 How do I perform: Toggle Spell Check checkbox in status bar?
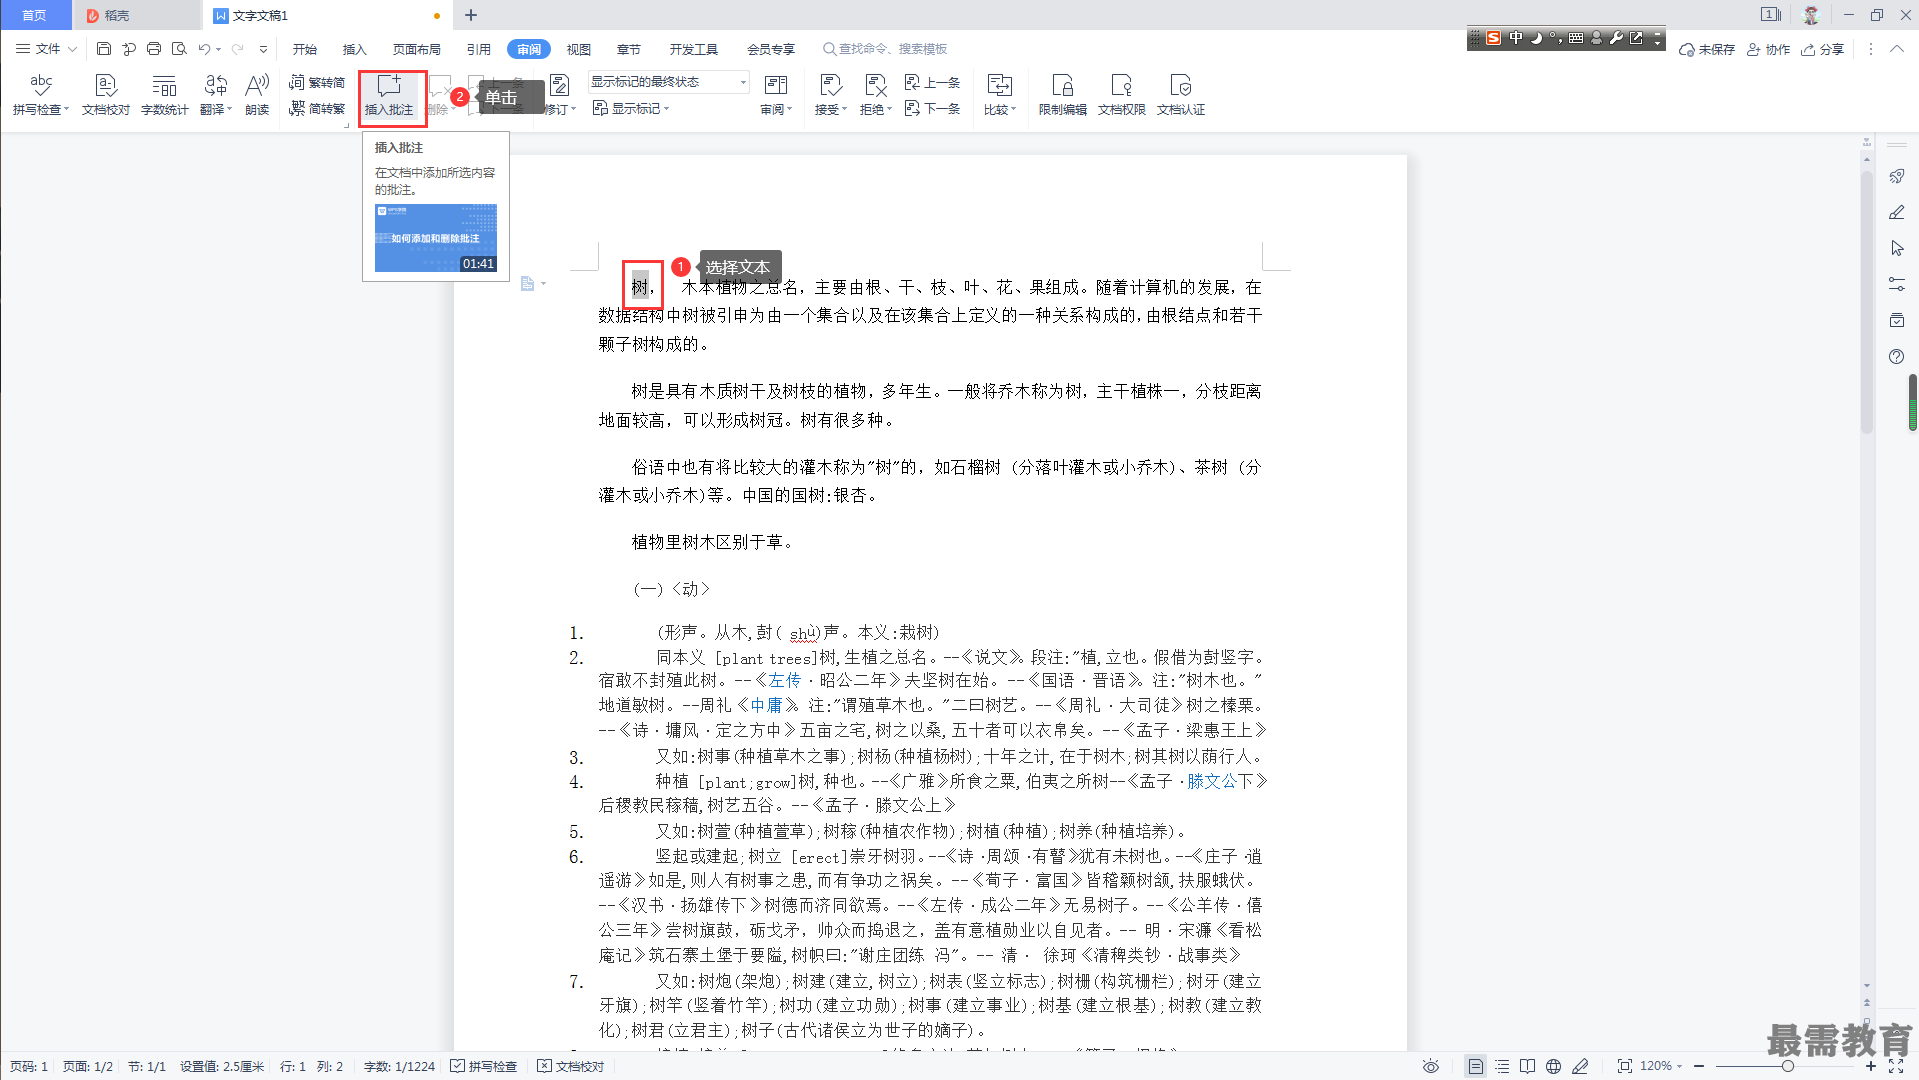click(484, 1066)
